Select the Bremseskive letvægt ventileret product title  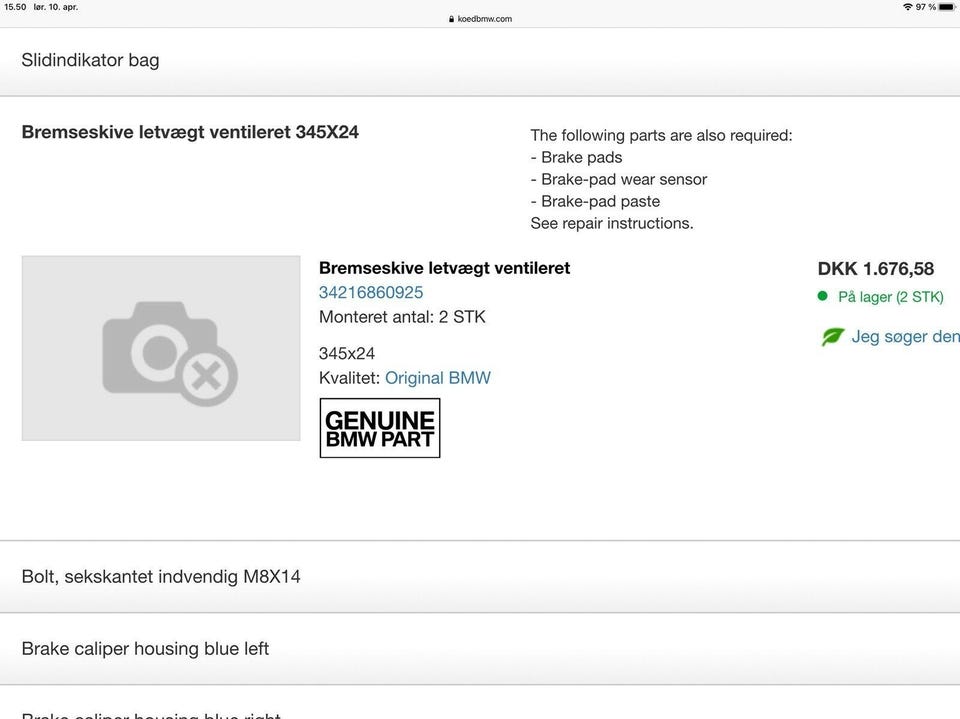coord(444,268)
